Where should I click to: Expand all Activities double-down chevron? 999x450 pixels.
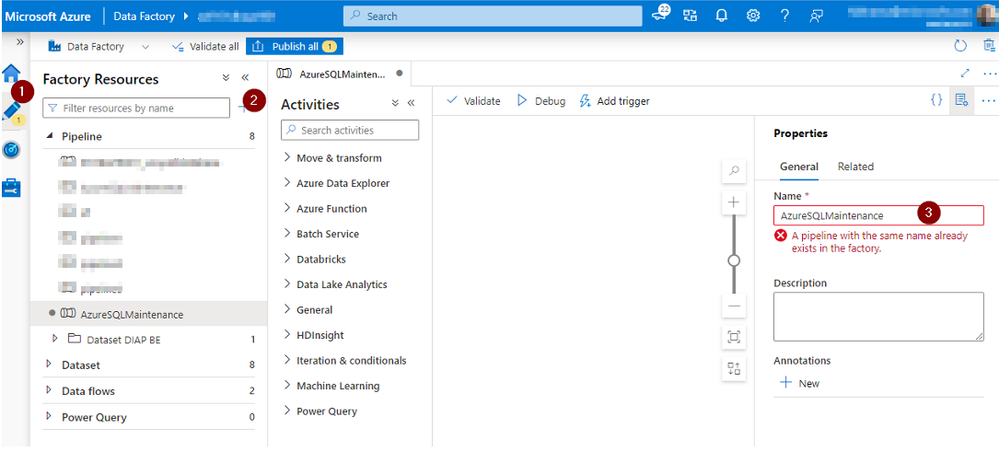(x=395, y=103)
